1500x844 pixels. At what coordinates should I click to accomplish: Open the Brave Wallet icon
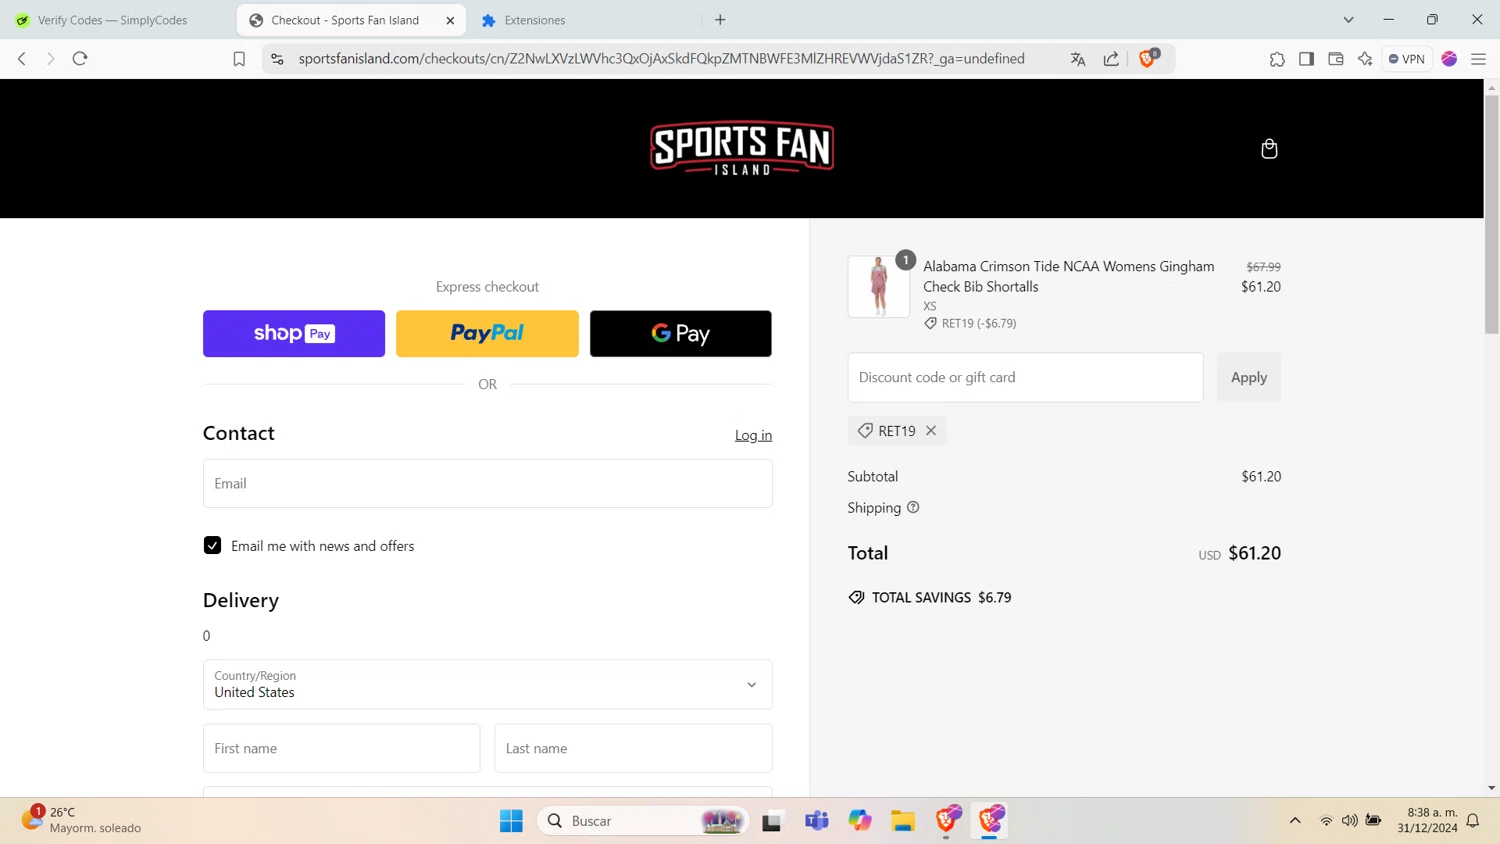1335,59
